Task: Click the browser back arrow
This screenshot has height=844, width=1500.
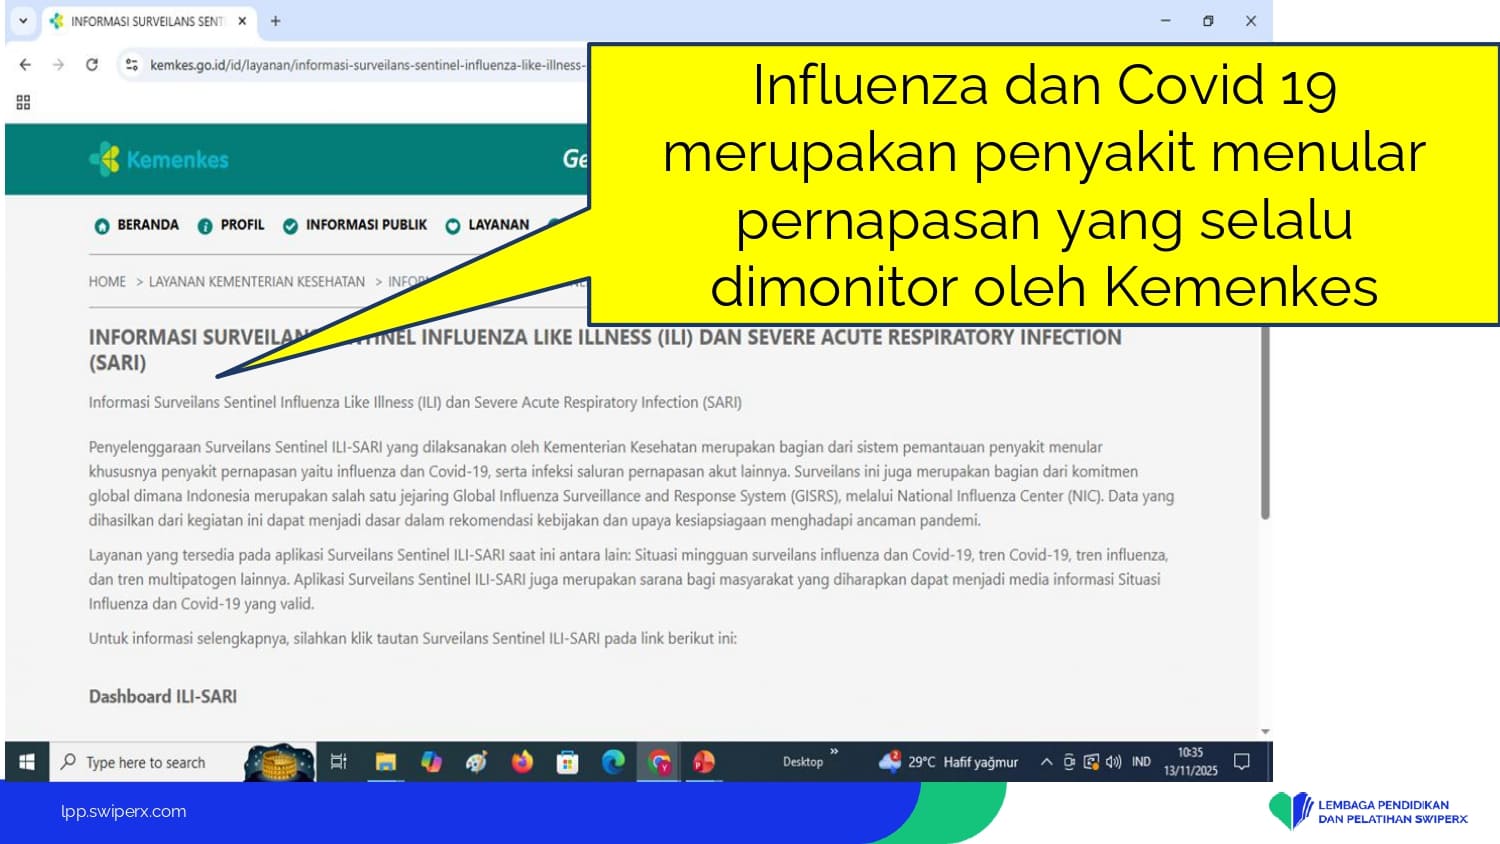Action: tap(25, 65)
